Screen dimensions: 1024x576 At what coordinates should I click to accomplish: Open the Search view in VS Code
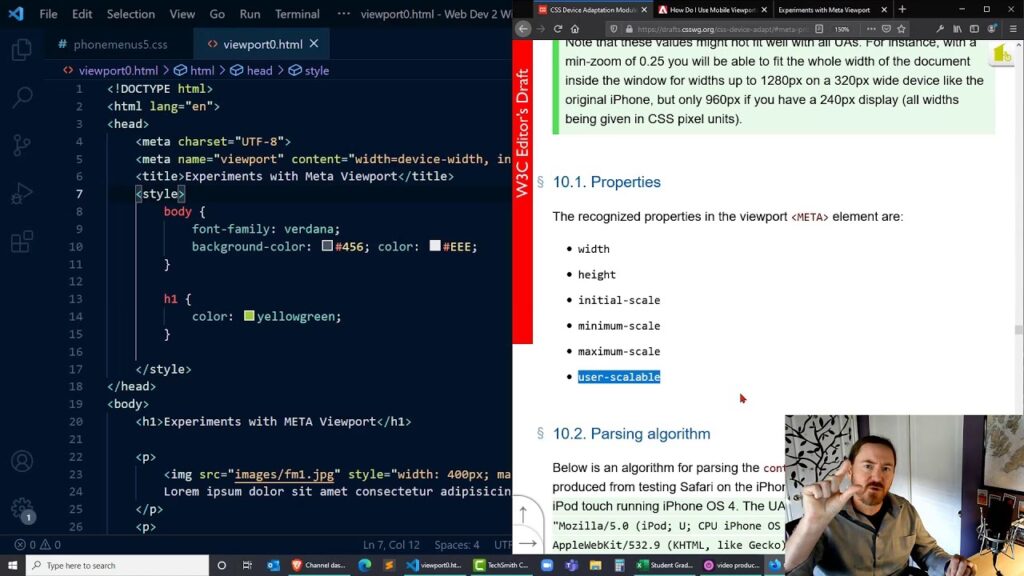coord(21,97)
